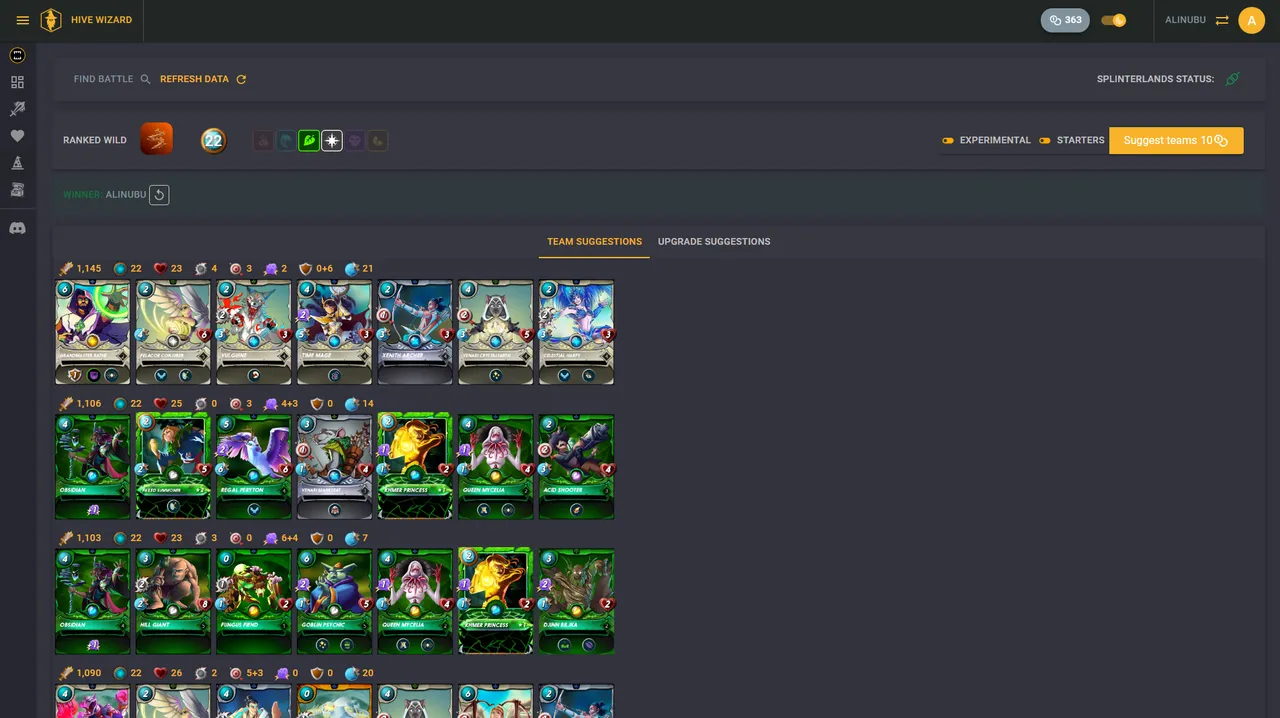Select the Pelacor Conjurer card in first team
This screenshot has width=1280, height=718.
point(173,332)
